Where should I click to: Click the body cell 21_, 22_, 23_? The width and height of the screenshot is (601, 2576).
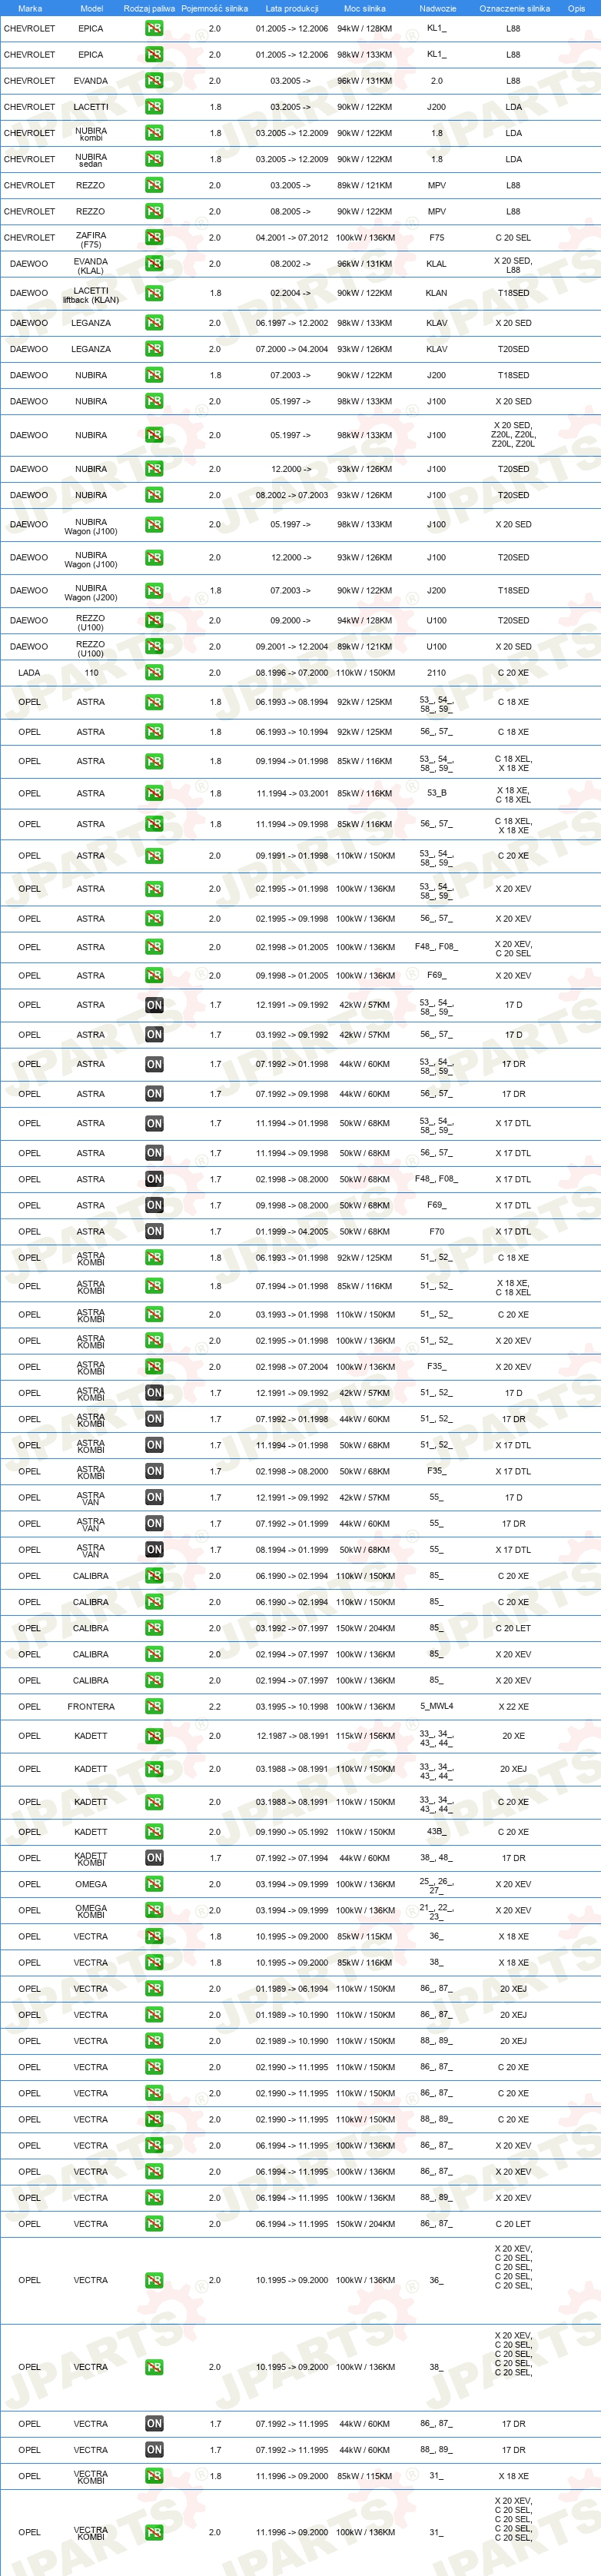pos(437,1912)
